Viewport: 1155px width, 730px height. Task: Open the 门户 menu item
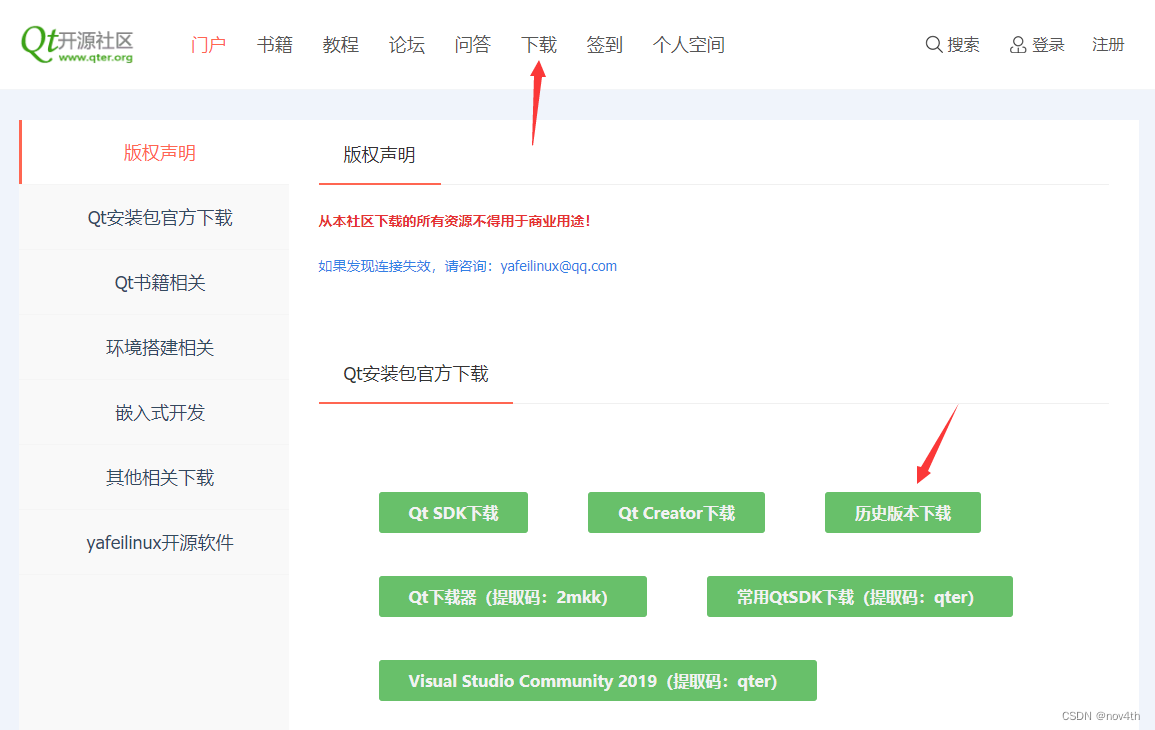click(x=208, y=44)
